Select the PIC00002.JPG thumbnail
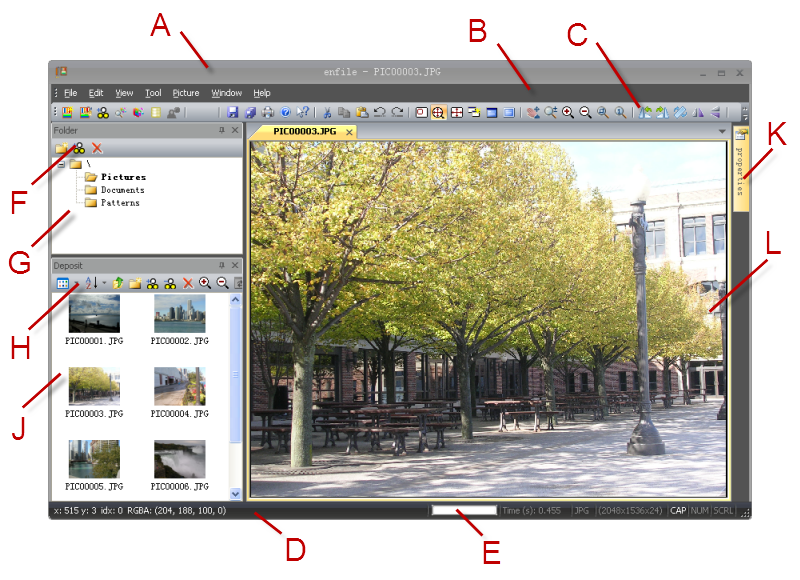 (x=179, y=314)
